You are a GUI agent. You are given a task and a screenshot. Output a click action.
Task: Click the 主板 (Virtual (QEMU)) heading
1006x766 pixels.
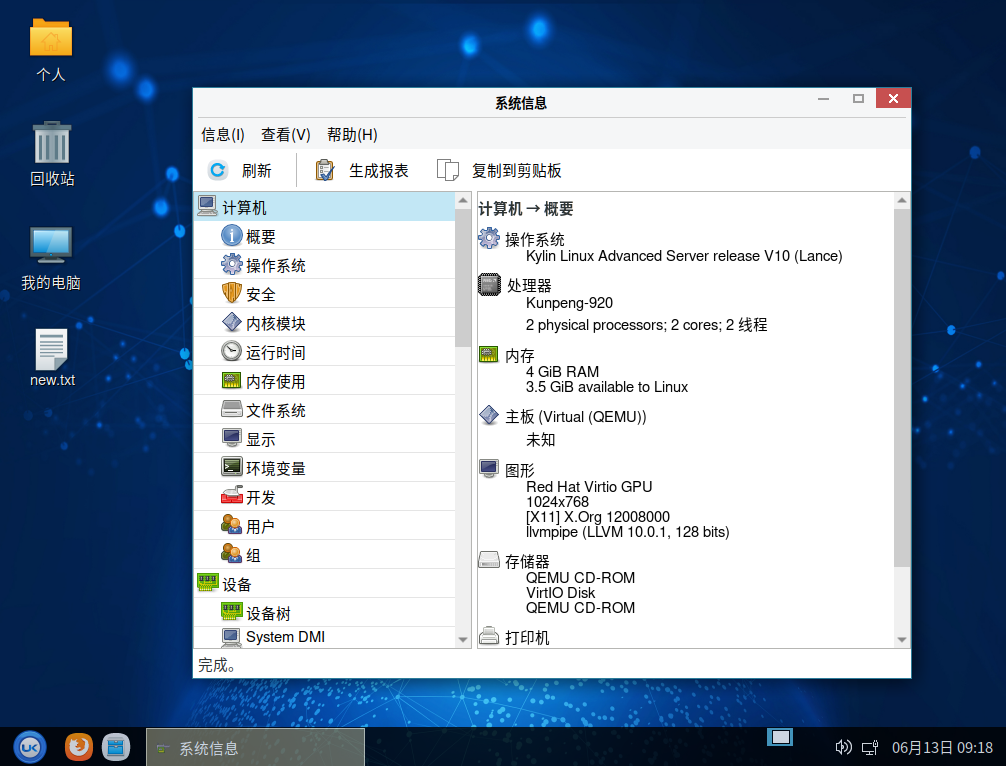pos(575,417)
